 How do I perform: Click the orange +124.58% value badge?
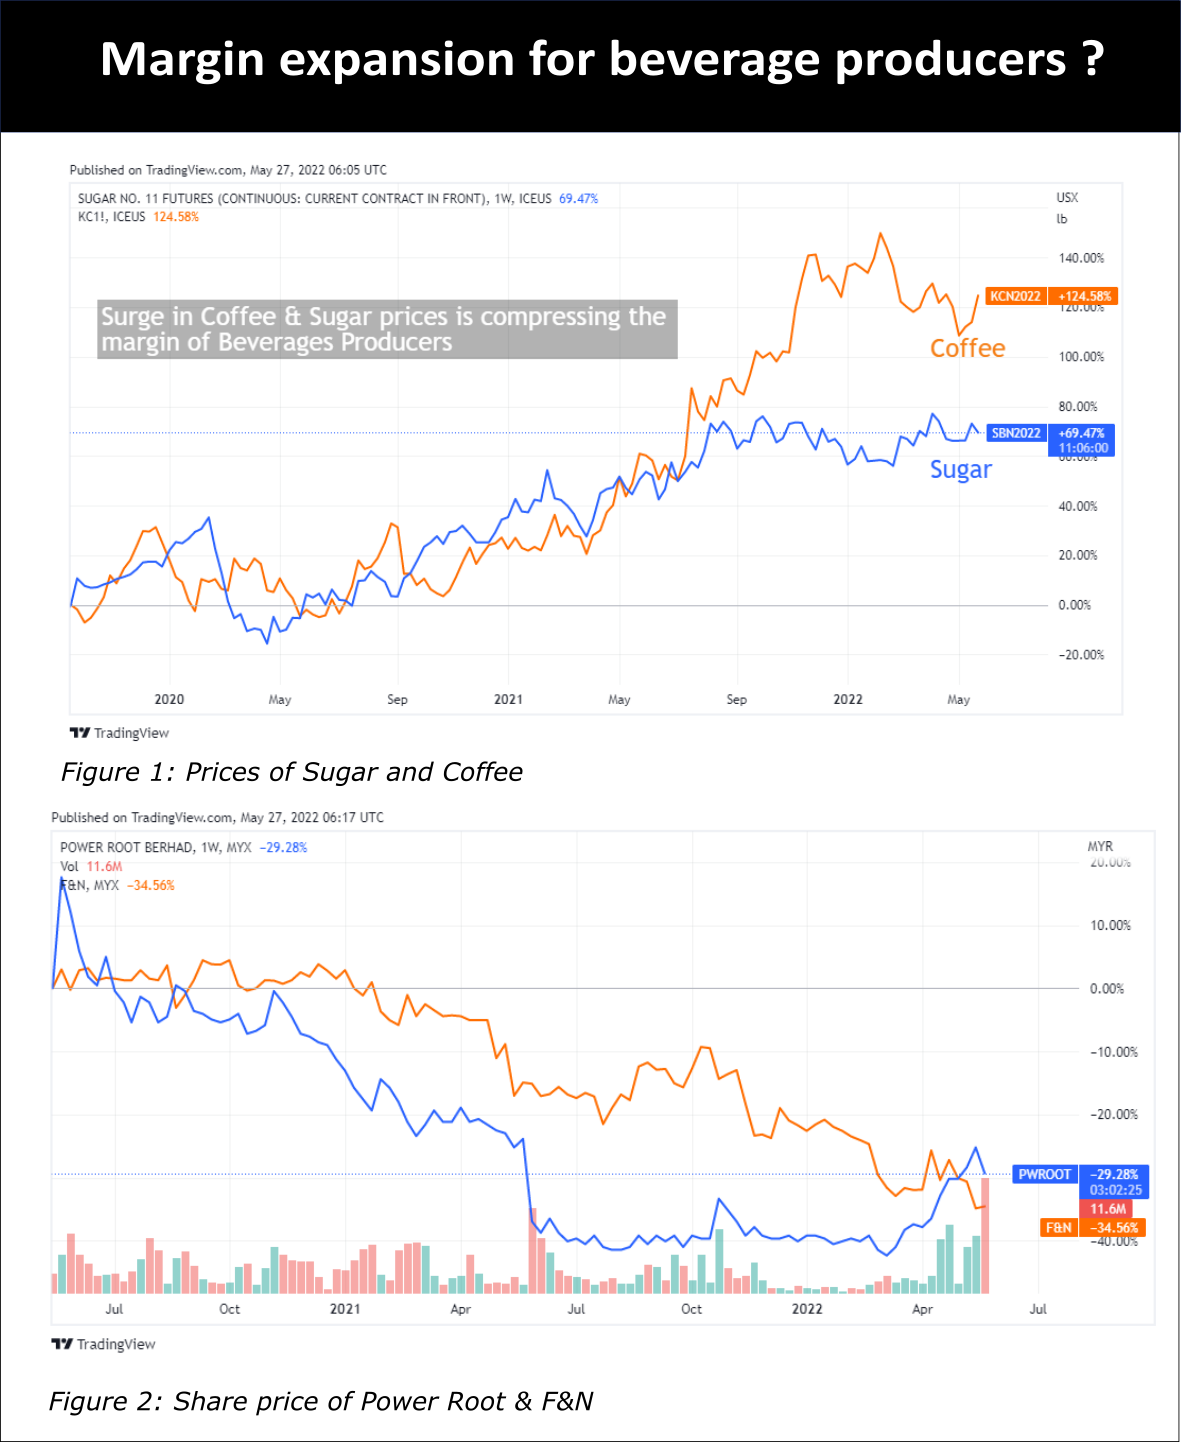pyautogui.click(x=1084, y=296)
